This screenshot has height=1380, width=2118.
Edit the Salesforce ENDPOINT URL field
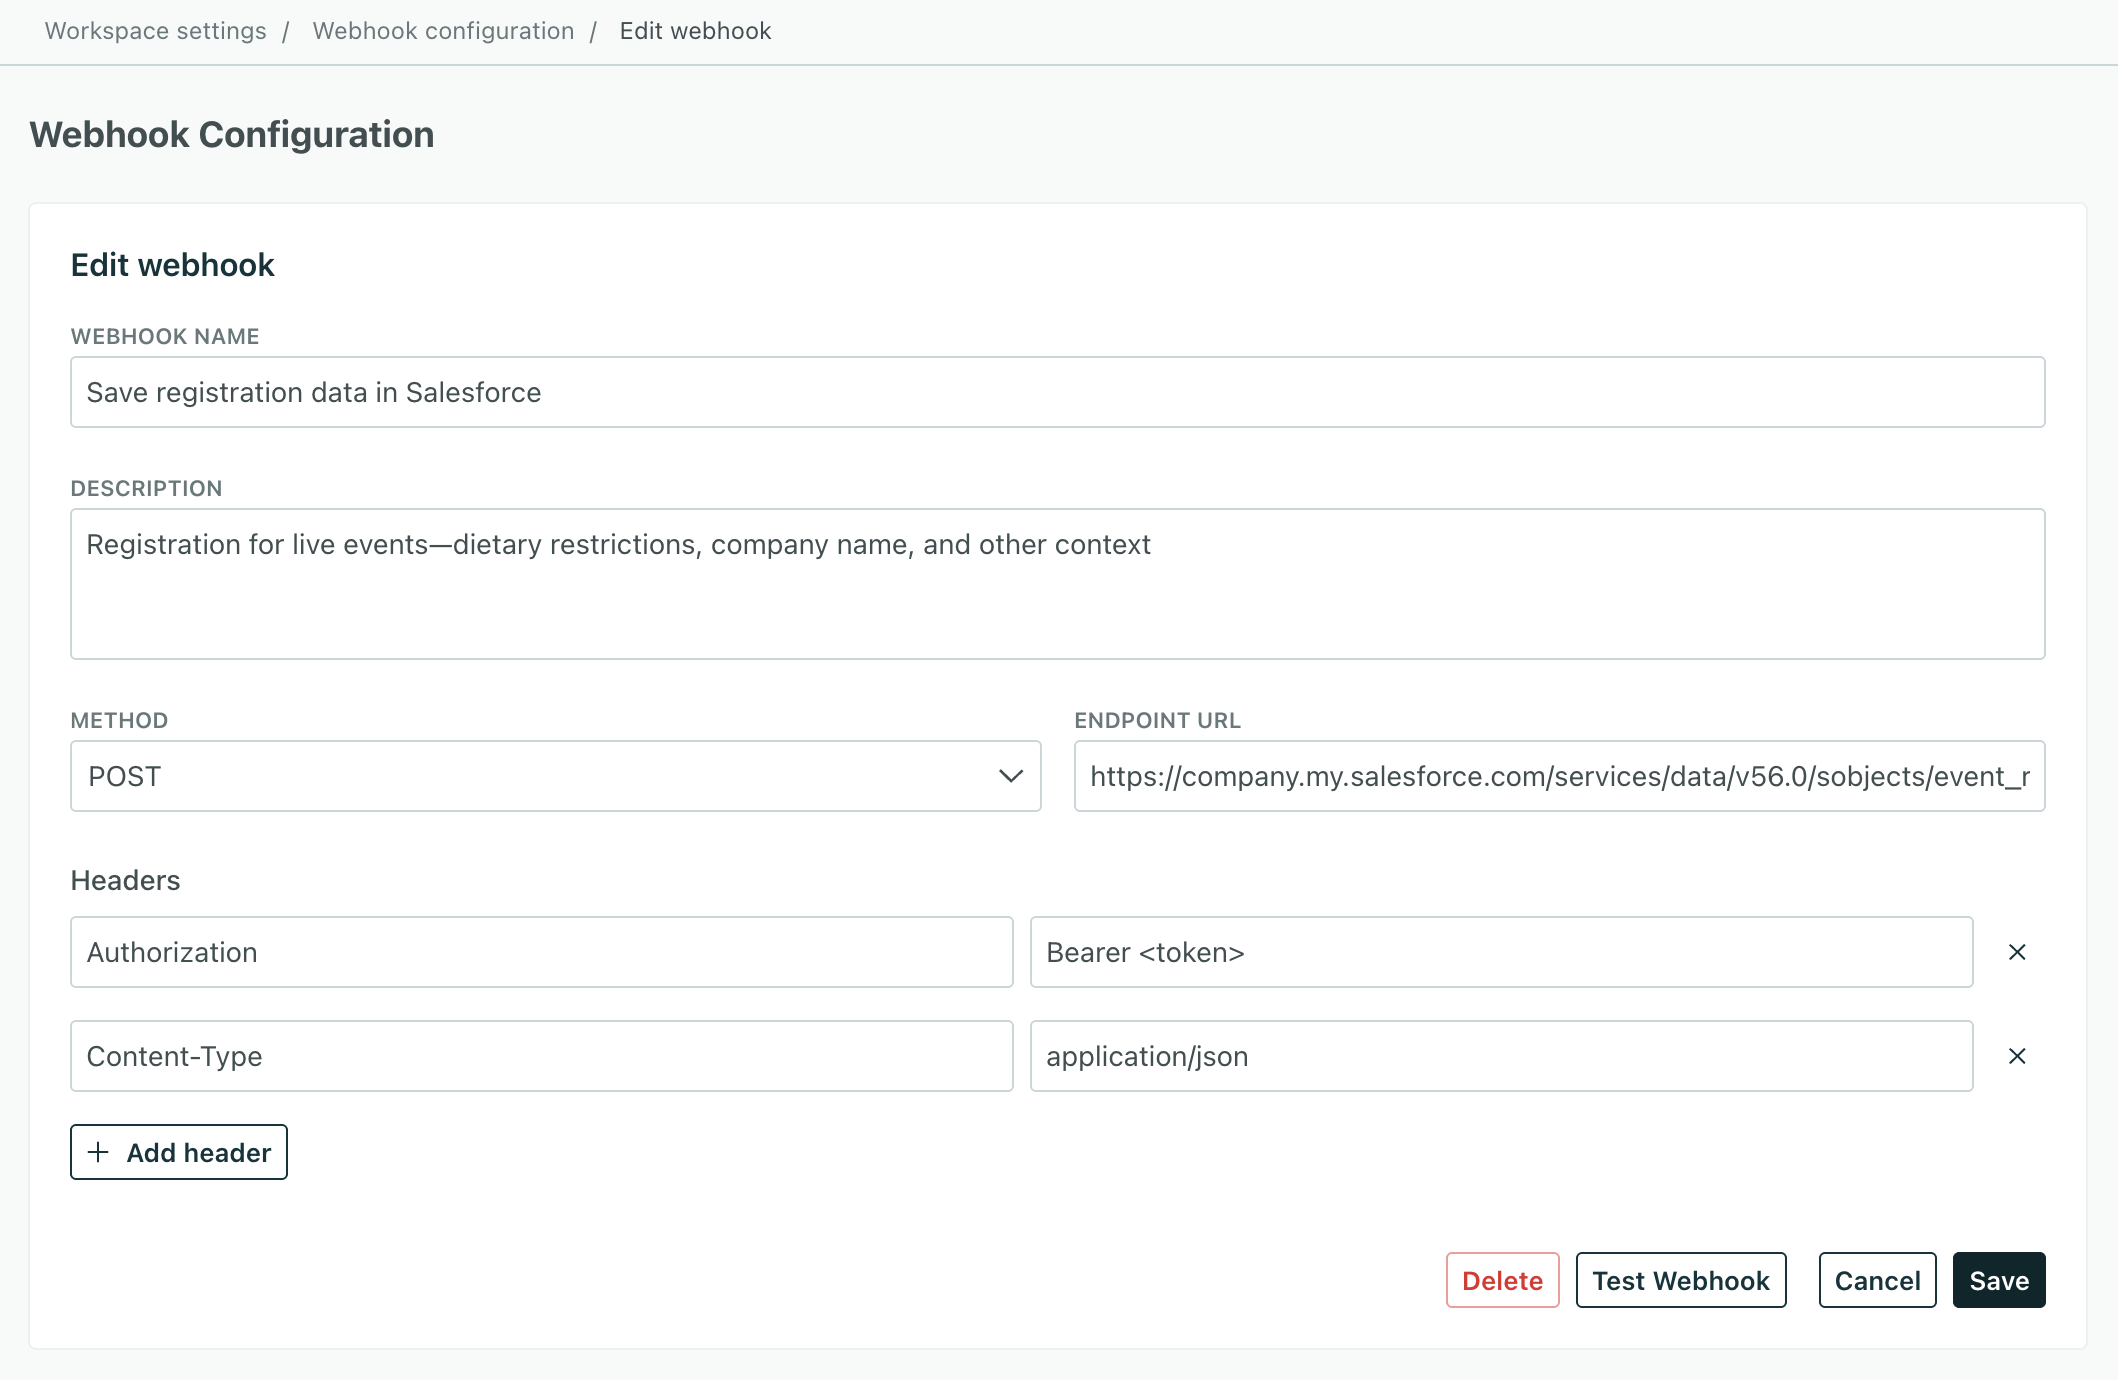click(x=1559, y=776)
